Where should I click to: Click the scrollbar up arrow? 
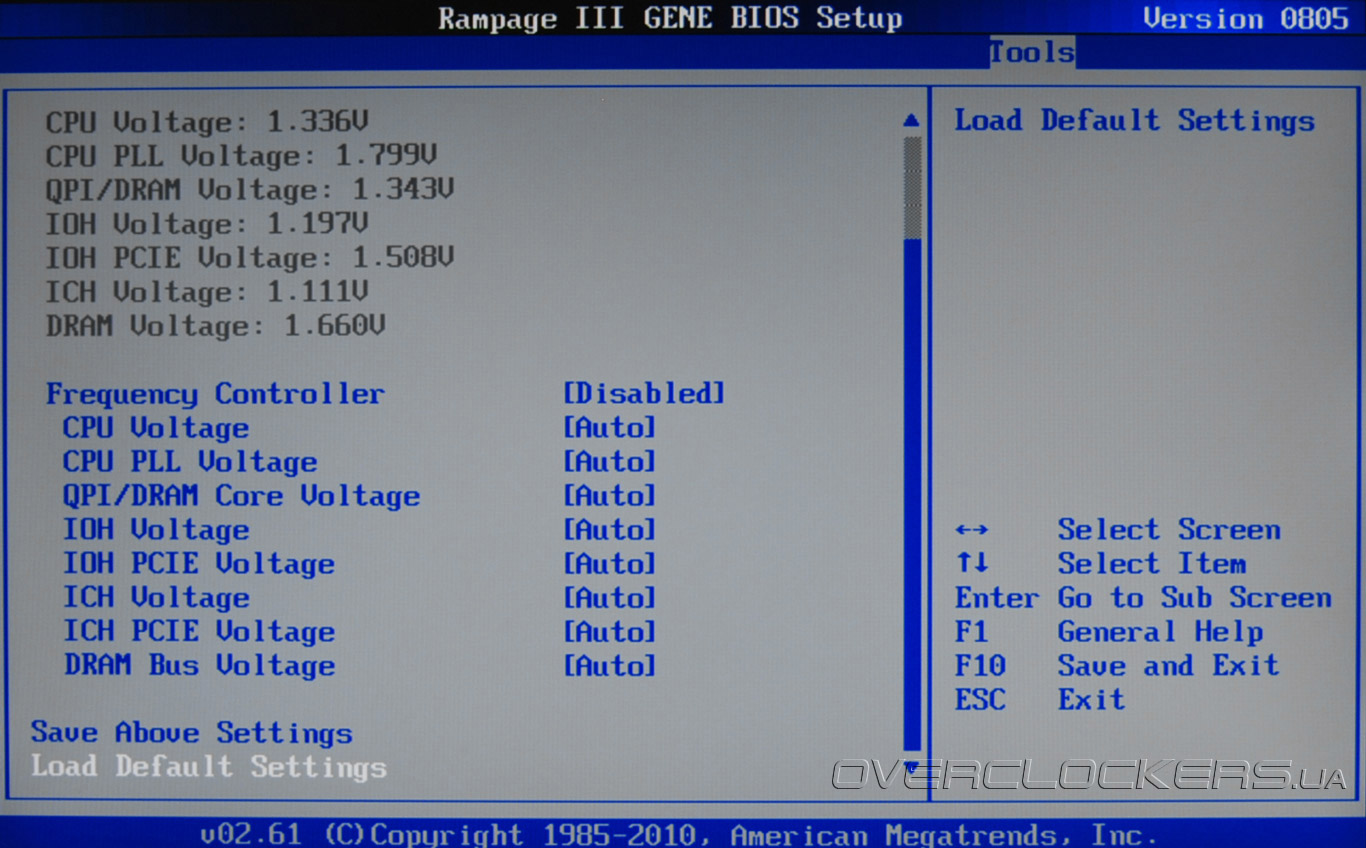pos(911,121)
